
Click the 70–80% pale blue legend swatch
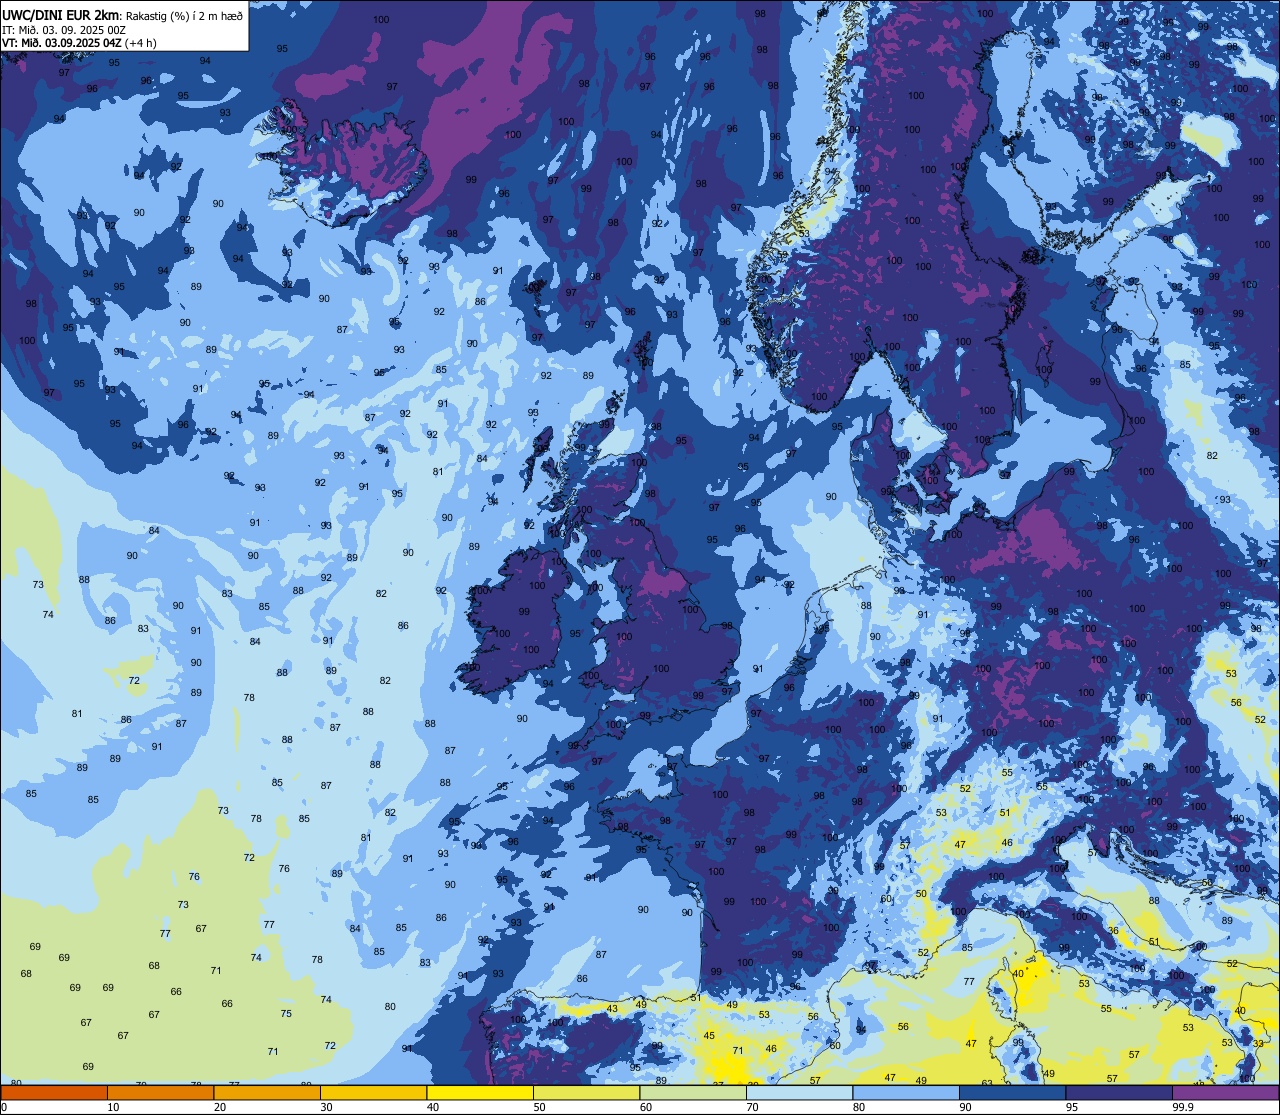[799, 1092]
